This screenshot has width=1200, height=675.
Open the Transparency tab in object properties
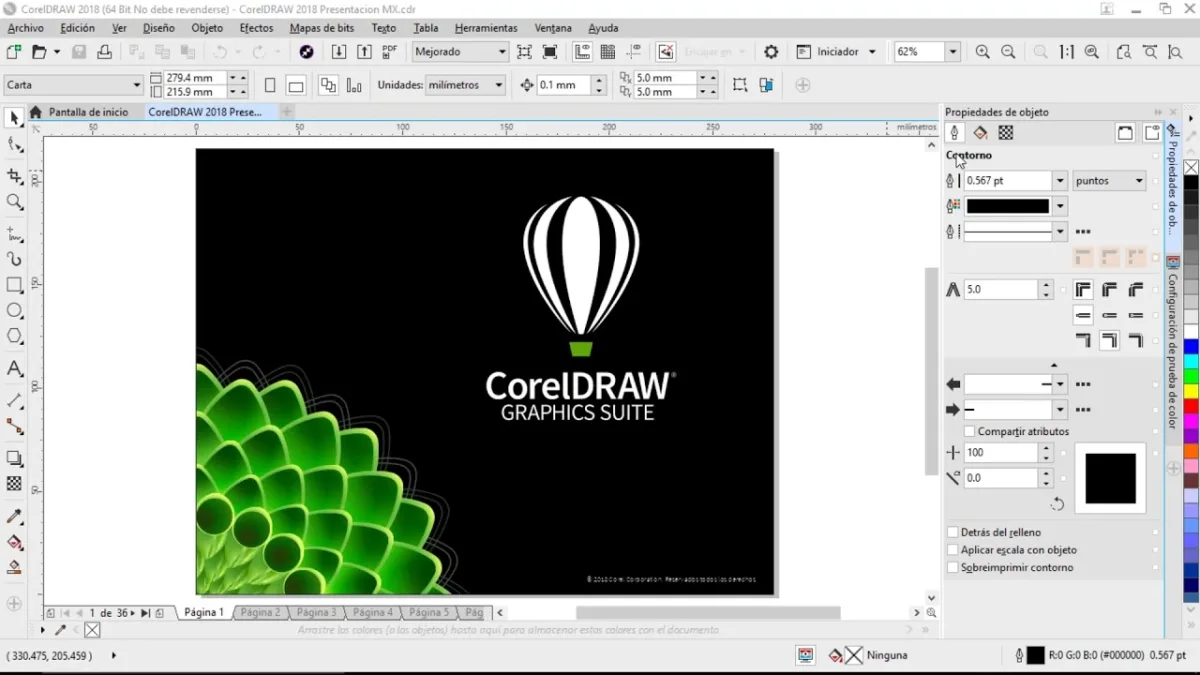click(1006, 133)
